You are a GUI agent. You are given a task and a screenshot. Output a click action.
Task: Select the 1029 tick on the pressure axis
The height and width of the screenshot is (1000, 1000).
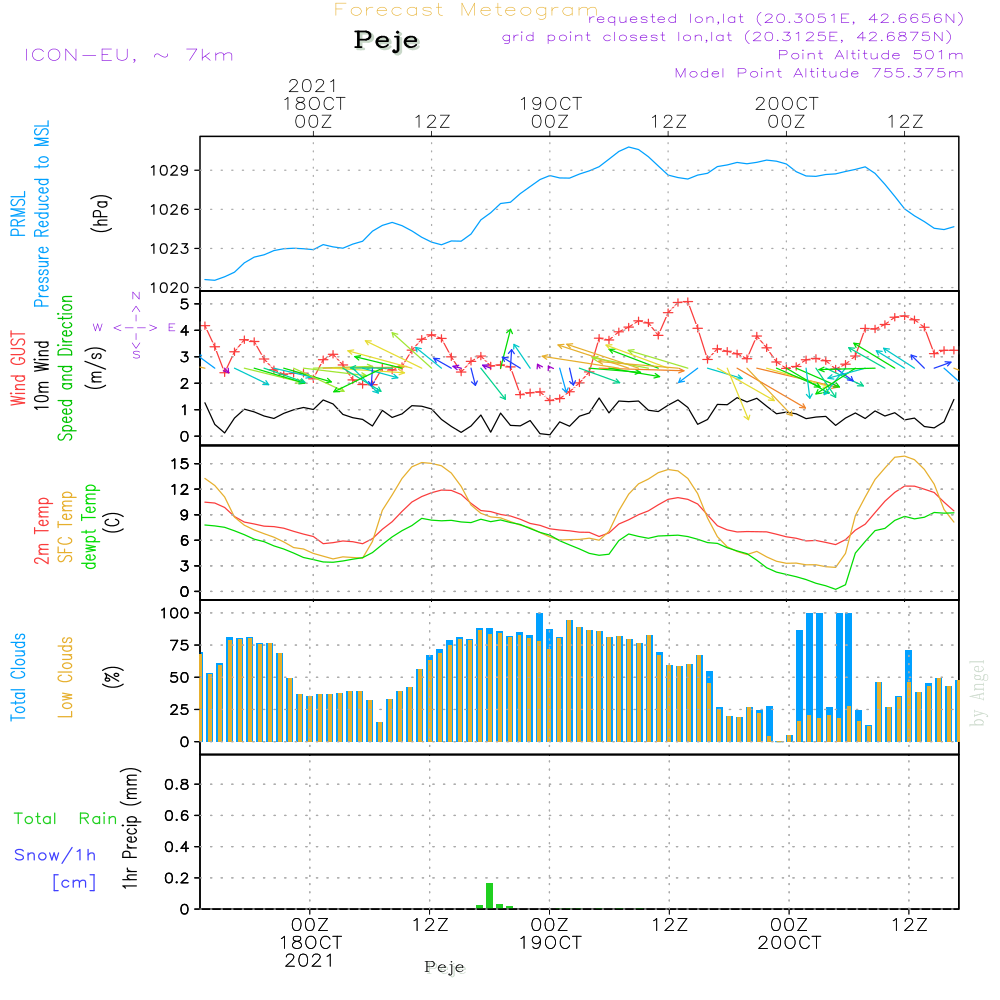point(169,170)
